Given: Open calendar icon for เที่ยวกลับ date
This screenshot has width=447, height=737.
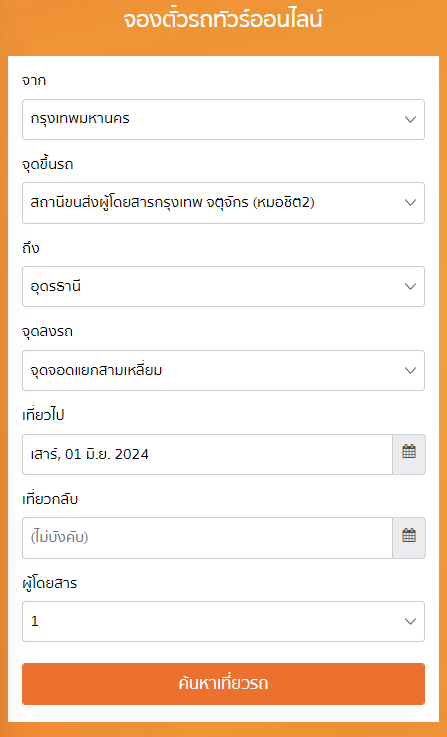Looking at the screenshot, I should pyautogui.click(x=409, y=538).
